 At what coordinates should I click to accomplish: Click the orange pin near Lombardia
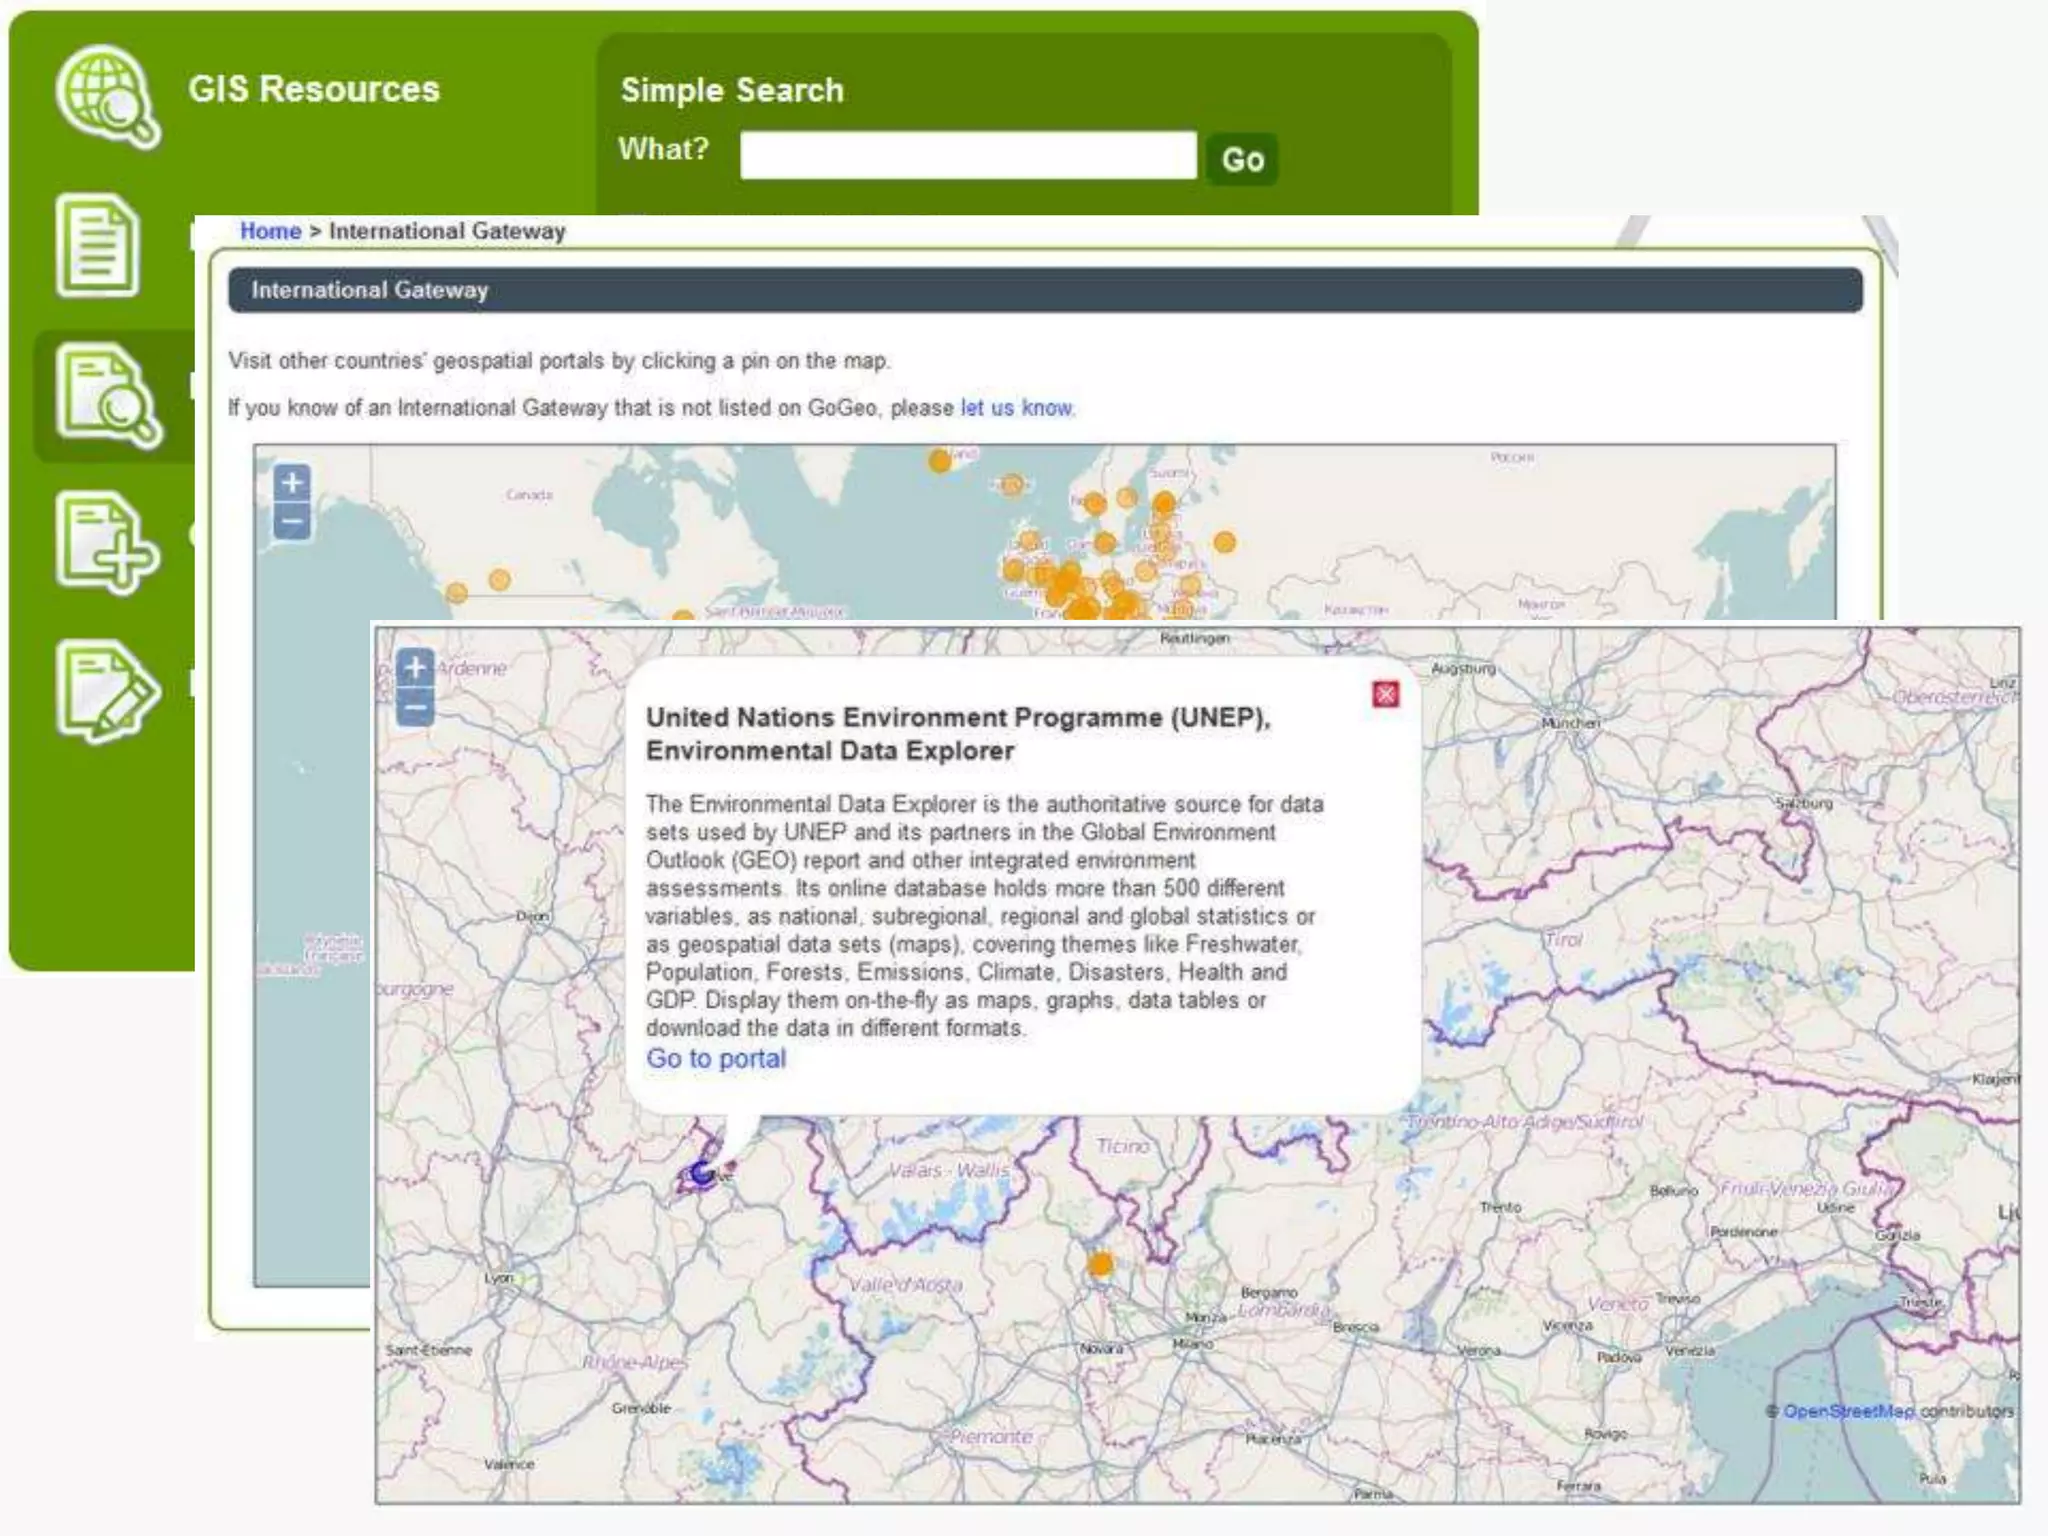pos(1100,1265)
